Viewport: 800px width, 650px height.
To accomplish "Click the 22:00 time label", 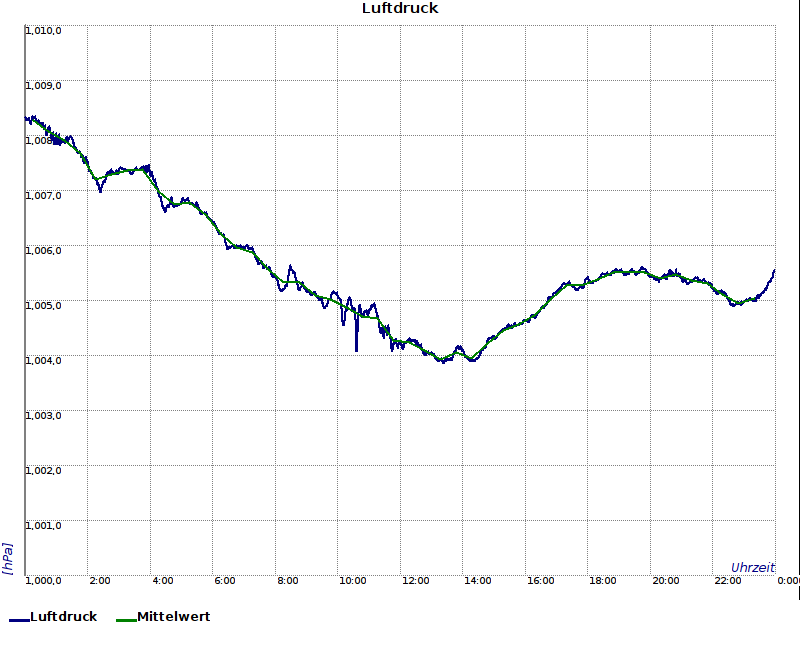I will [728, 581].
